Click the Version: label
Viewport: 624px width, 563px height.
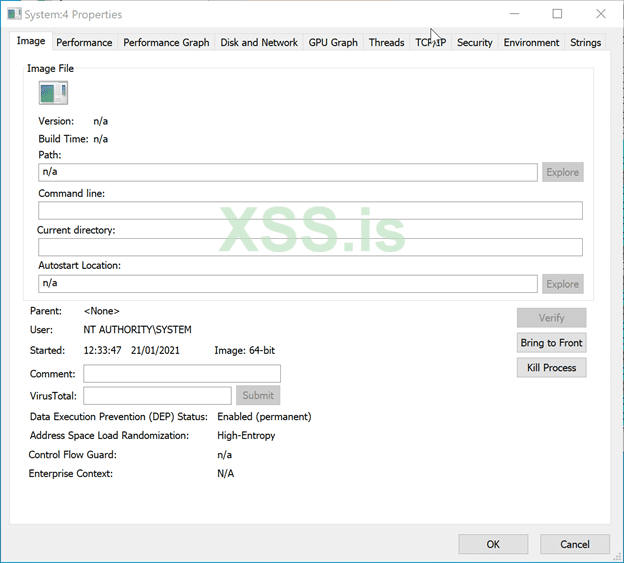(x=56, y=121)
